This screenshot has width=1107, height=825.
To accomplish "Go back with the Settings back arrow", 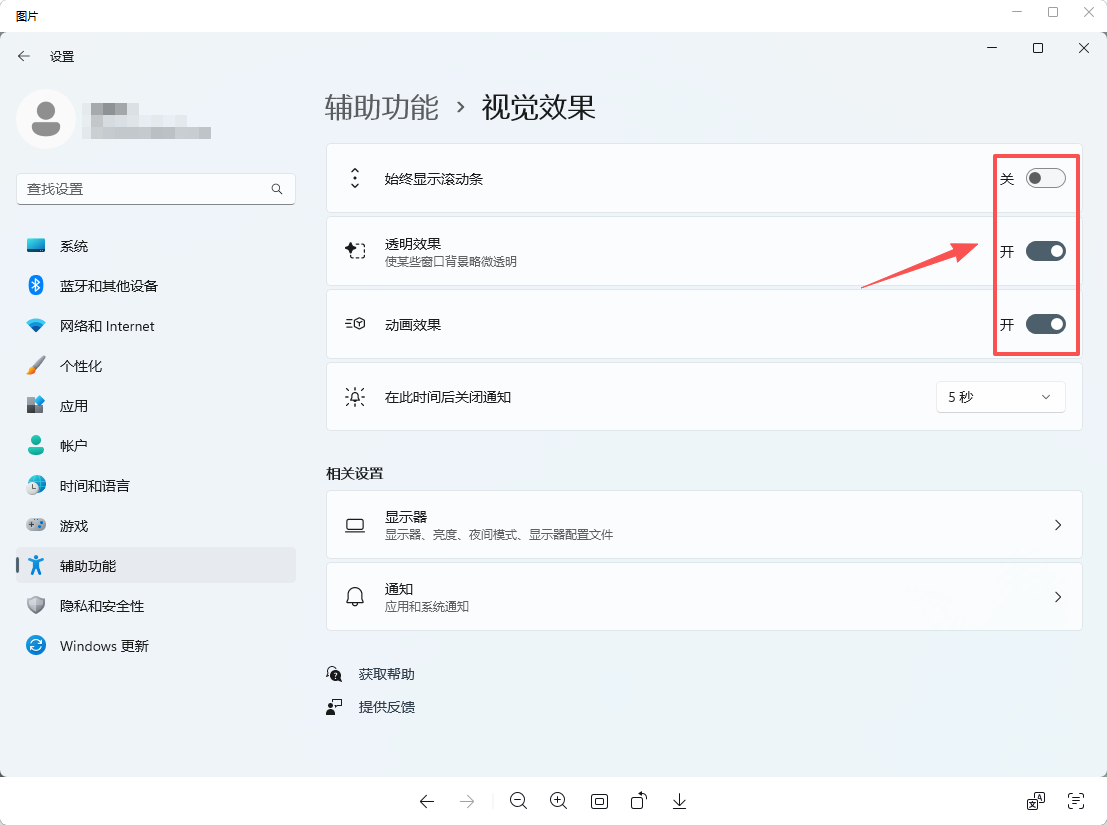I will pyautogui.click(x=24, y=56).
